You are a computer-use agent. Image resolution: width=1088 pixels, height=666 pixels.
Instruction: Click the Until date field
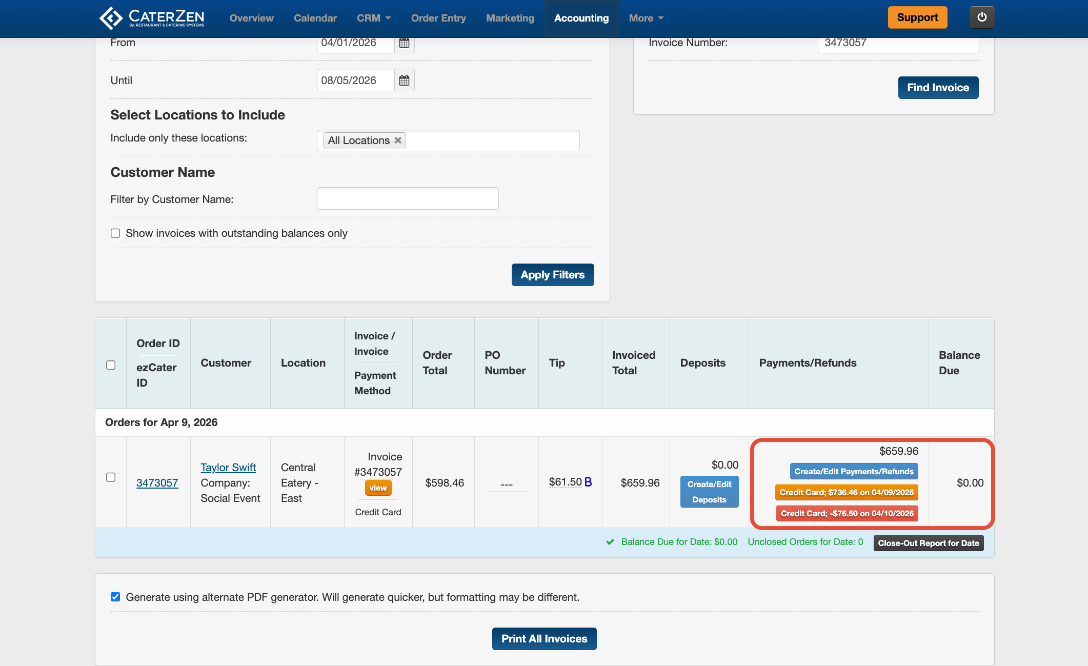[x=356, y=80]
